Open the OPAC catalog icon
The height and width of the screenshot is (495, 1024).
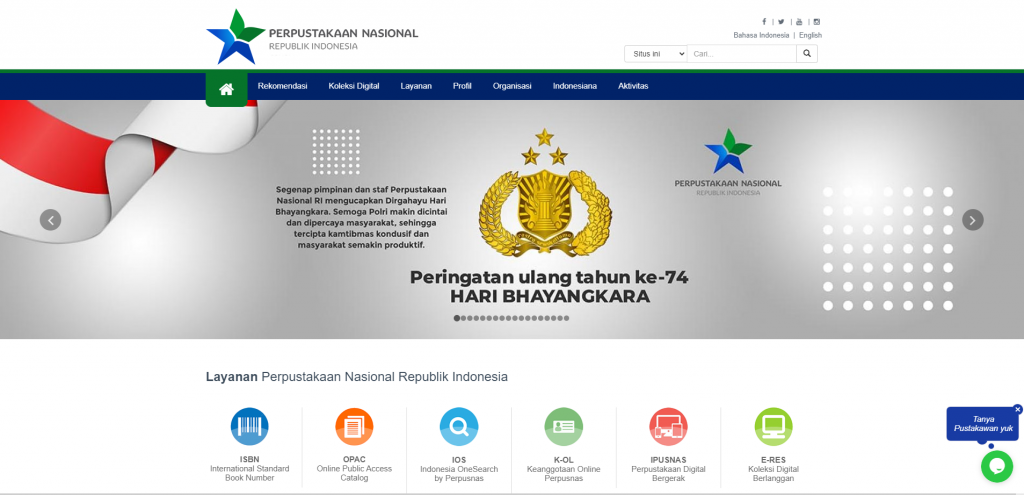(354, 427)
